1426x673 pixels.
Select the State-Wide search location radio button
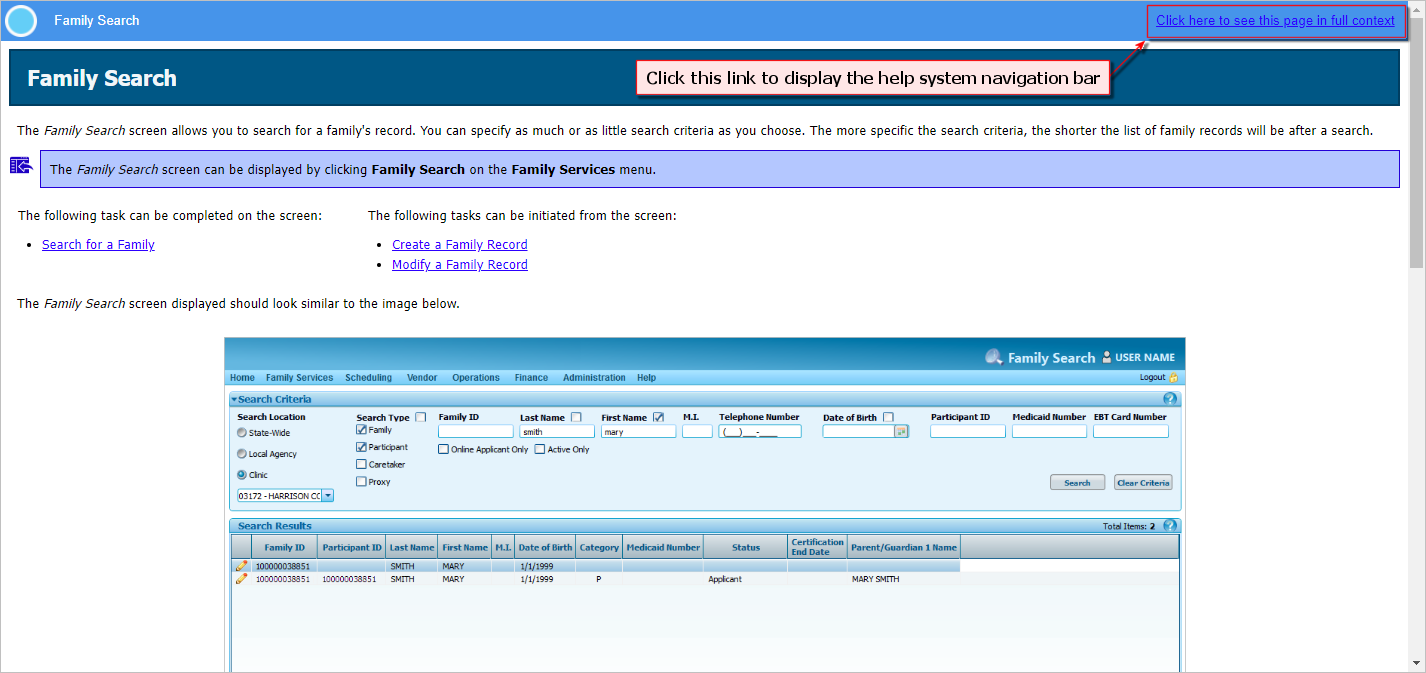point(240,432)
